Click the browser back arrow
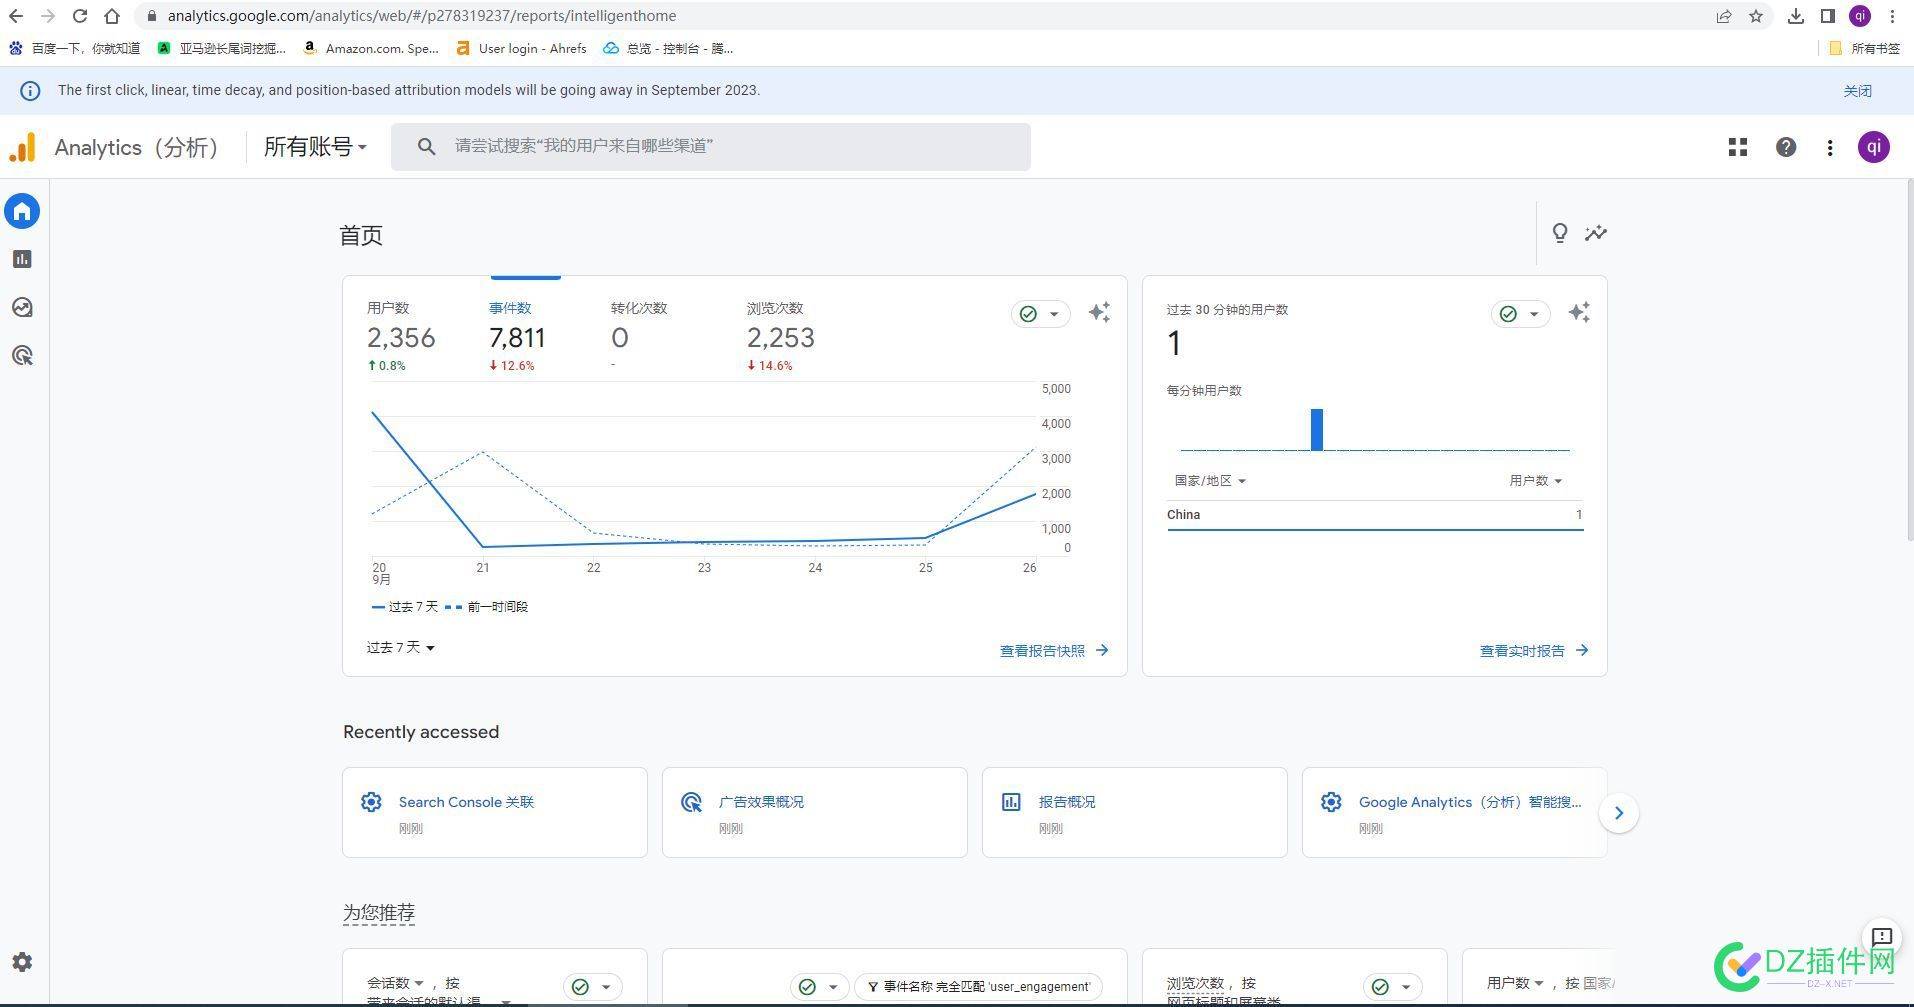Screen dimensions: 1914x1007 coord(16,16)
